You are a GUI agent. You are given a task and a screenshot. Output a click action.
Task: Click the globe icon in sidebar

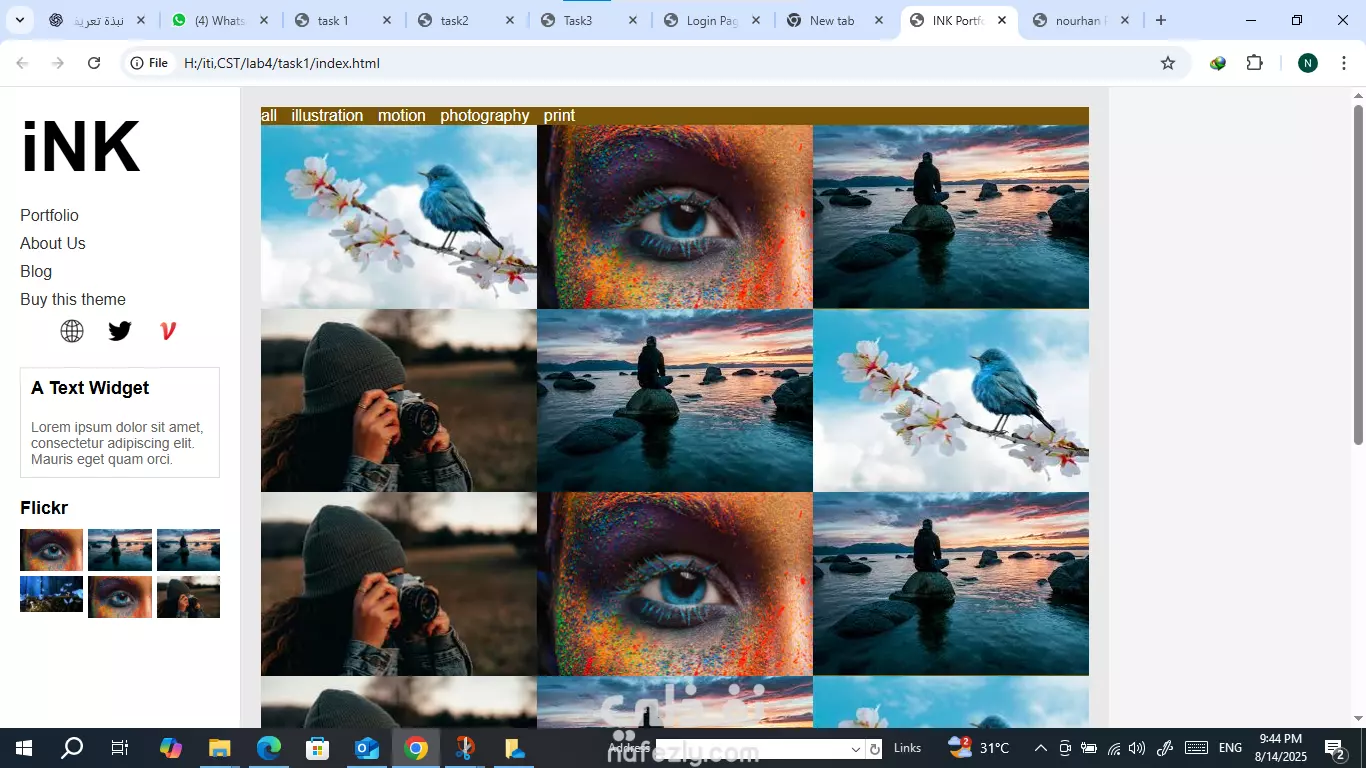pos(72,331)
